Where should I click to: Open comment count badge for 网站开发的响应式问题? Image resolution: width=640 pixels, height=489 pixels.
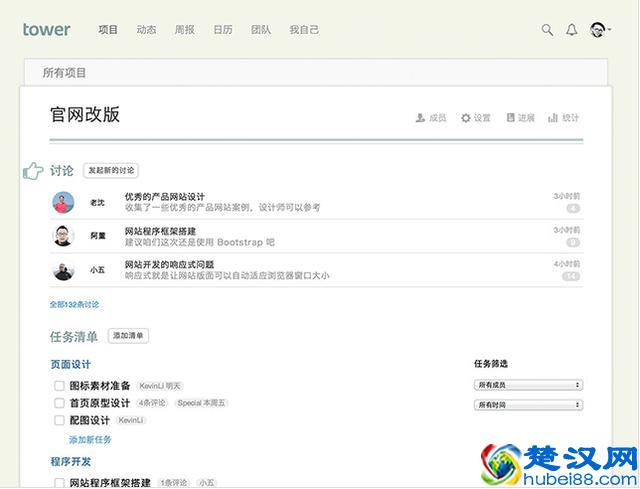[x=571, y=276]
